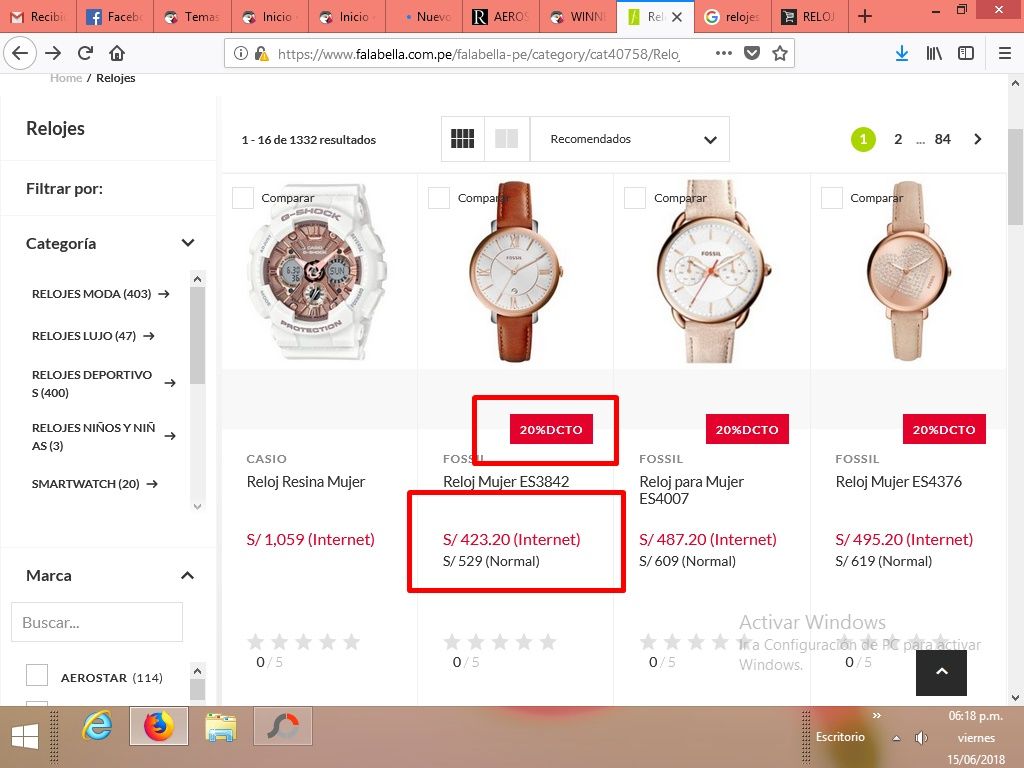Open the fourth taskbar app icon
1024x768 pixels.
[283, 726]
